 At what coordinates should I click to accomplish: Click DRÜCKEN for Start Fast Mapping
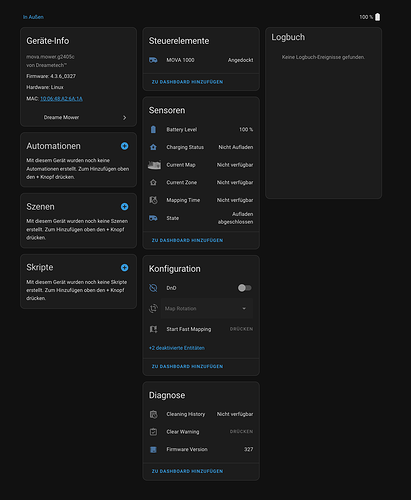241,329
